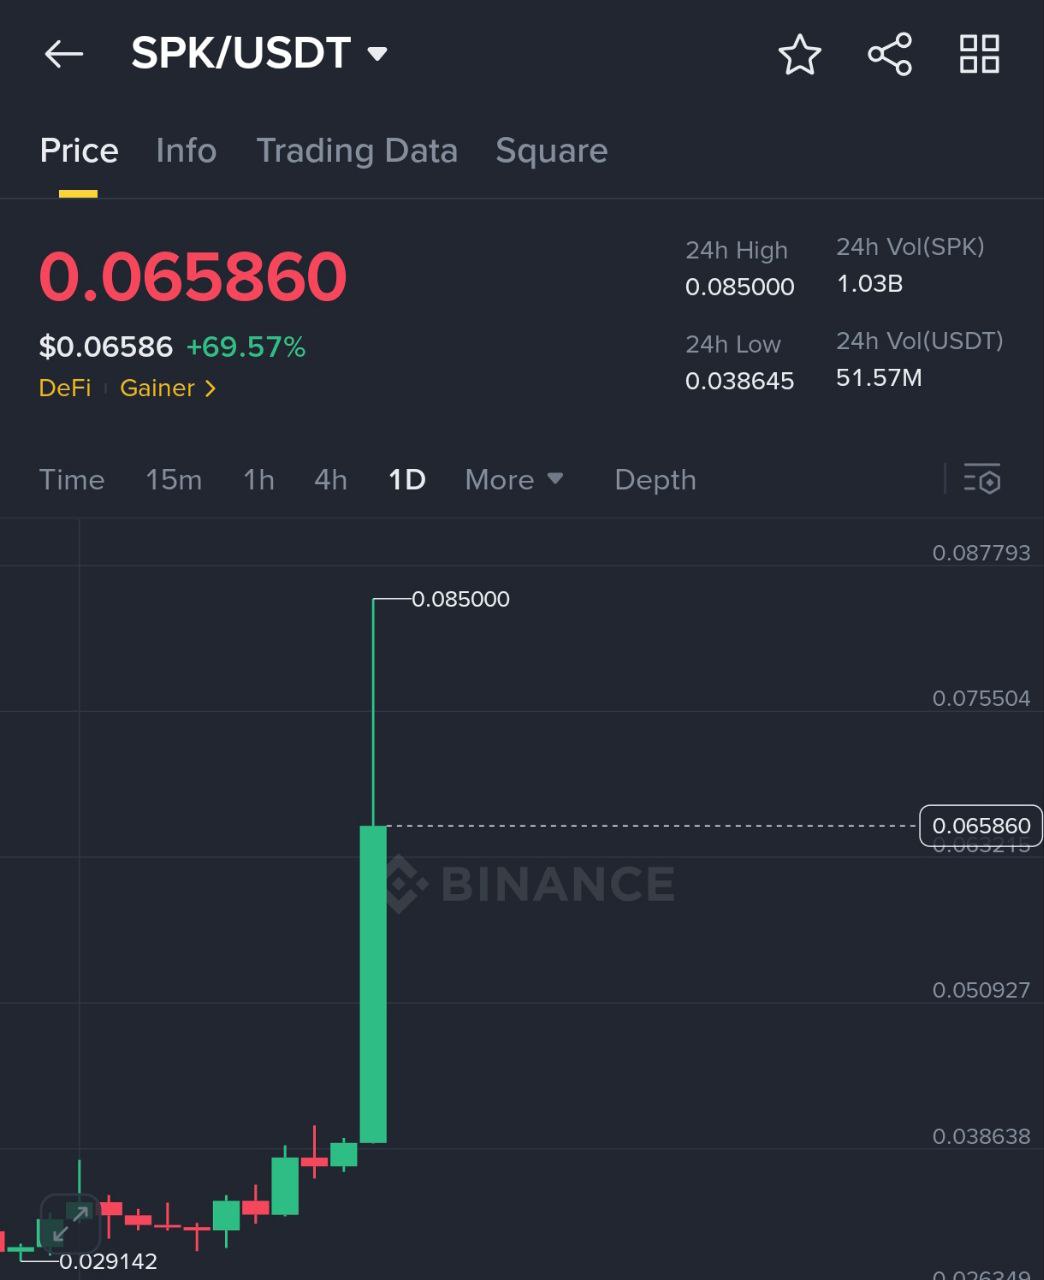Screen dimensions: 1044x1280
Task: Tap the current price tag 0.065860 on axis
Action: click(981, 826)
